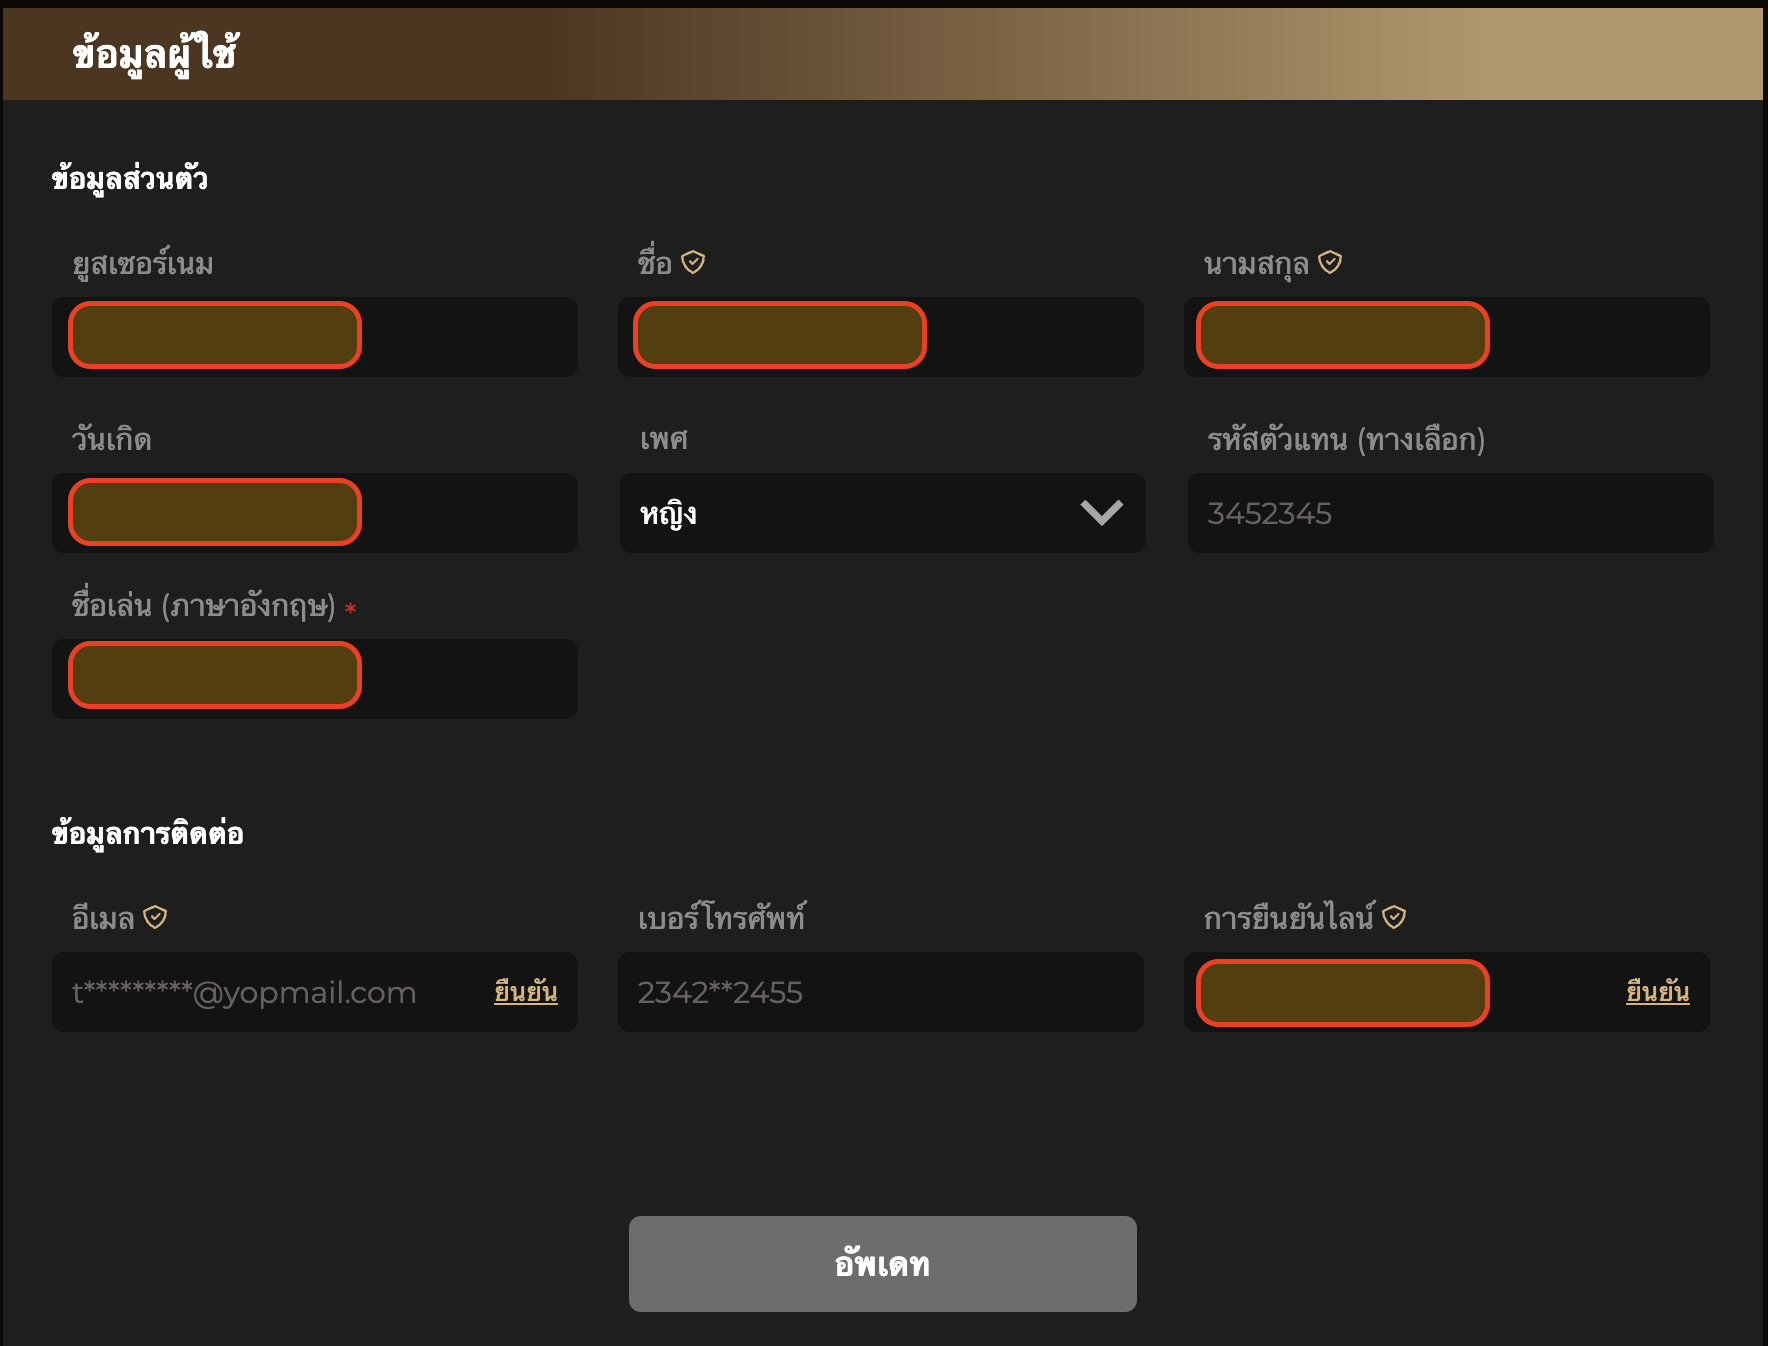This screenshot has width=1768, height=1346.
Task: Click the ข้อมูลผู้ใช้ page header title
Action: pos(155,54)
